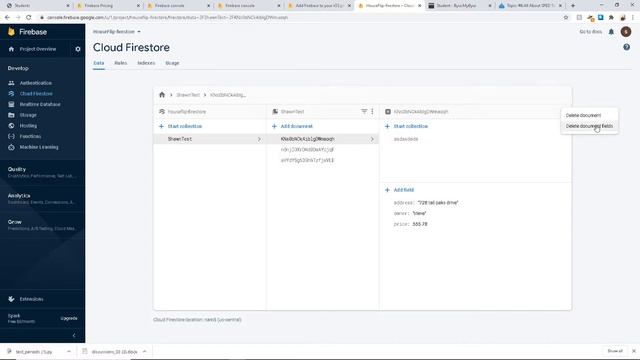Click the notifications bell icon
This screenshot has height=360, width=640.
(x=611, y=32)
